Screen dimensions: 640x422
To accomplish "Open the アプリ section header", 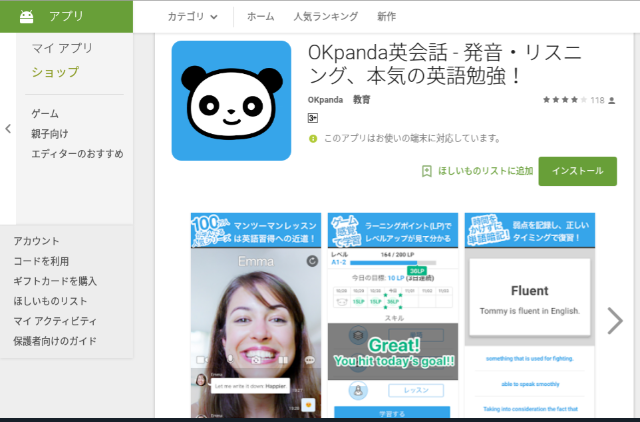I will click(x=66, y=16).
